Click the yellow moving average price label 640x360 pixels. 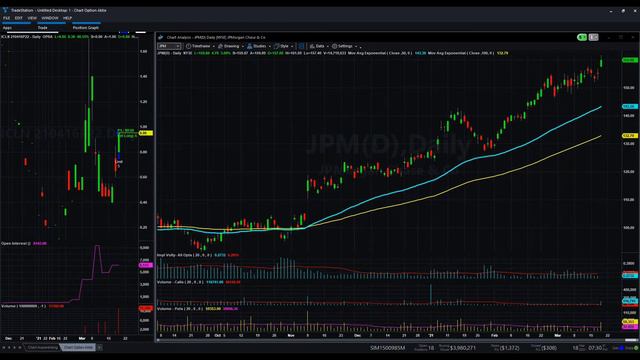(630, 136)
